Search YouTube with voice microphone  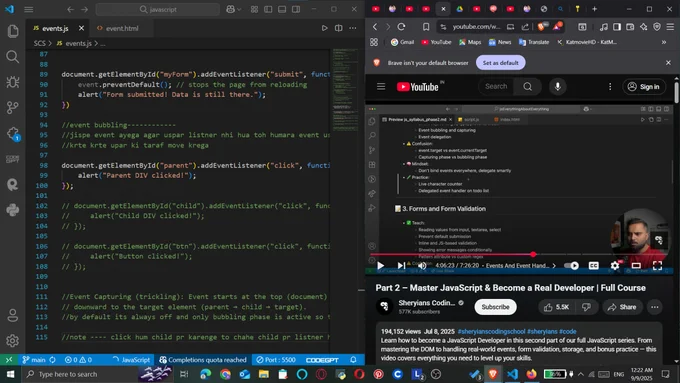(558, 87)
